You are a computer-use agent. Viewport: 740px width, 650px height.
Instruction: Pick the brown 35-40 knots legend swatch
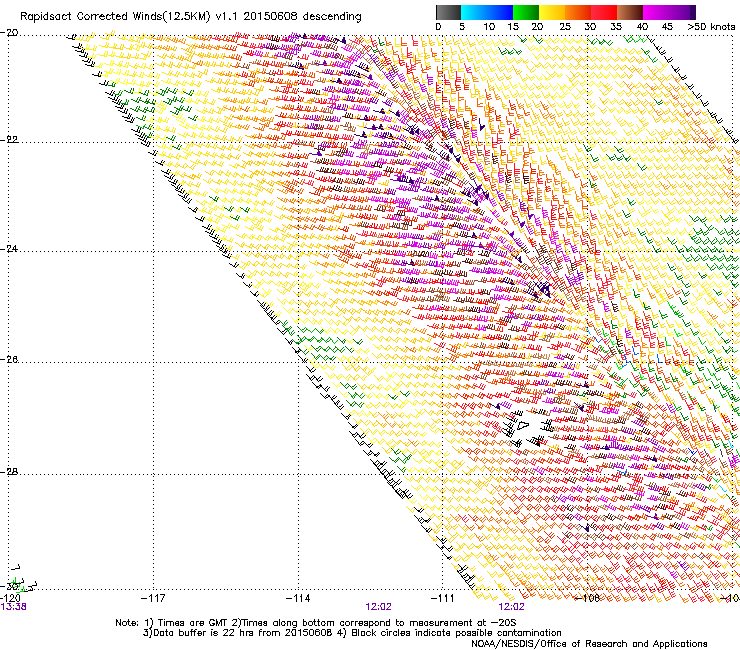tap(630, 12)
